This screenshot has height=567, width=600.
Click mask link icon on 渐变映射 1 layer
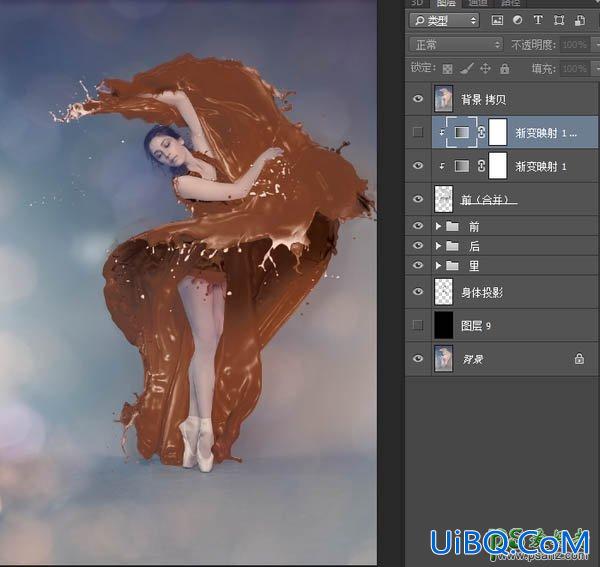481,166
